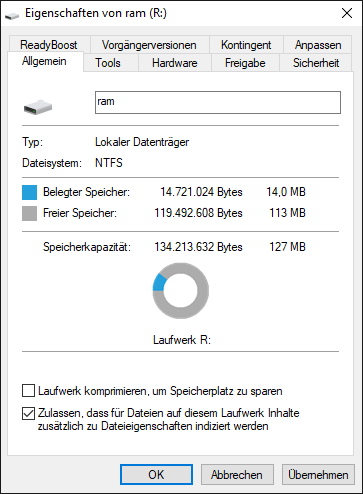The height and width of the screenshot is (494, 363).
Task: Click the large drive icon beside the name field
Action: click(38, 107)
